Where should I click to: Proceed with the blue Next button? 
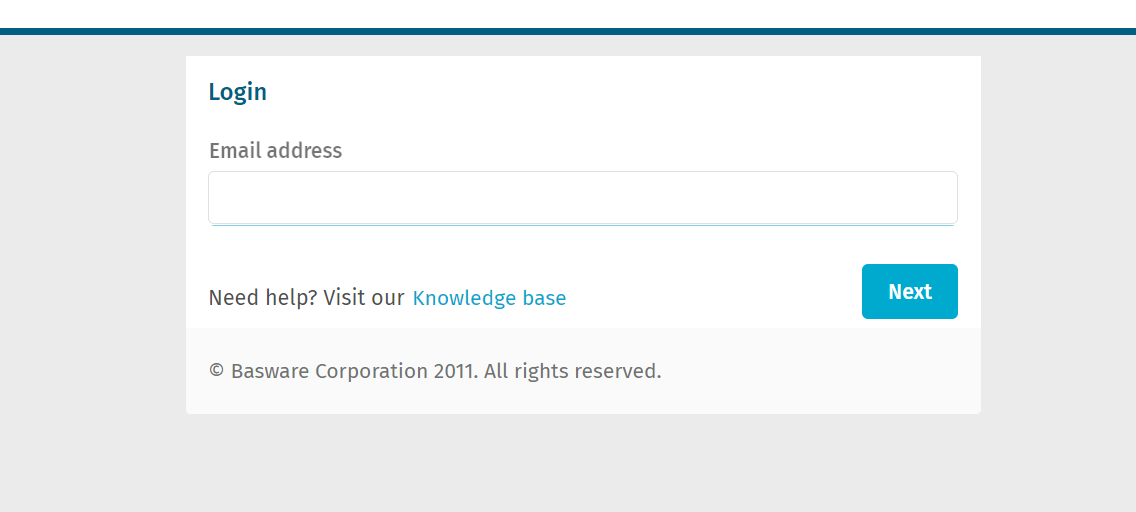point(909,292)
